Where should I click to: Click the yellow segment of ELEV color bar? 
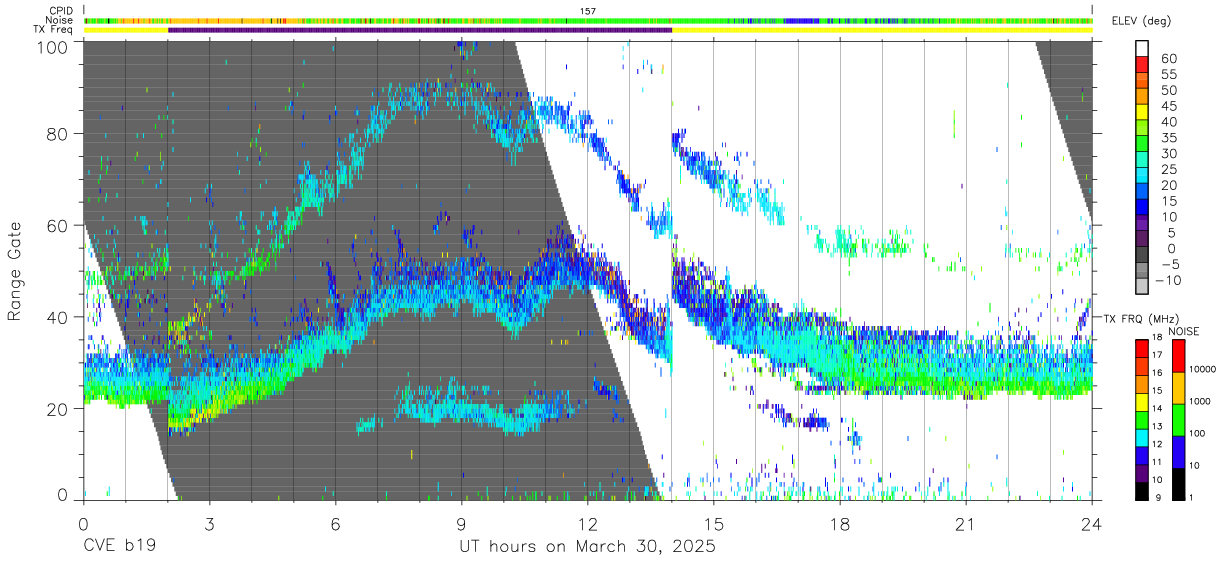1142,111
